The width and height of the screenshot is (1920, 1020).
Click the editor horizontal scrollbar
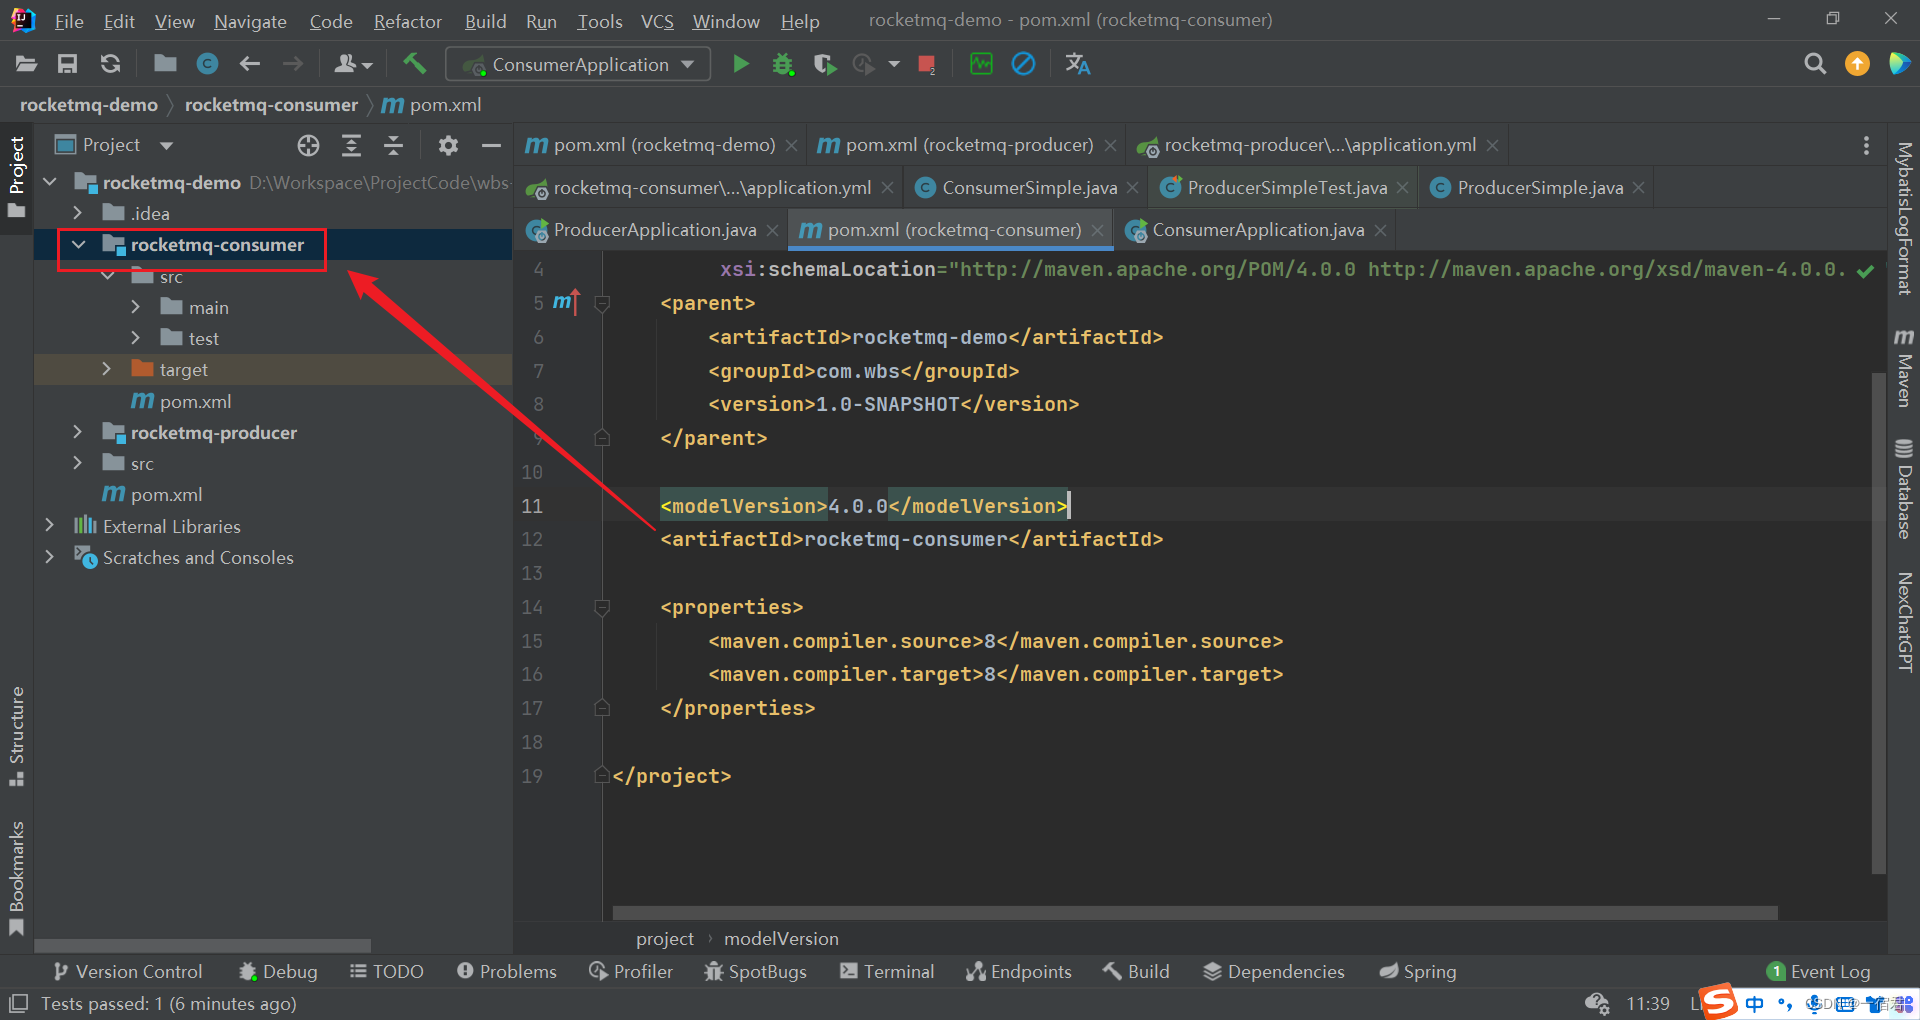[x=1195, y=912]
